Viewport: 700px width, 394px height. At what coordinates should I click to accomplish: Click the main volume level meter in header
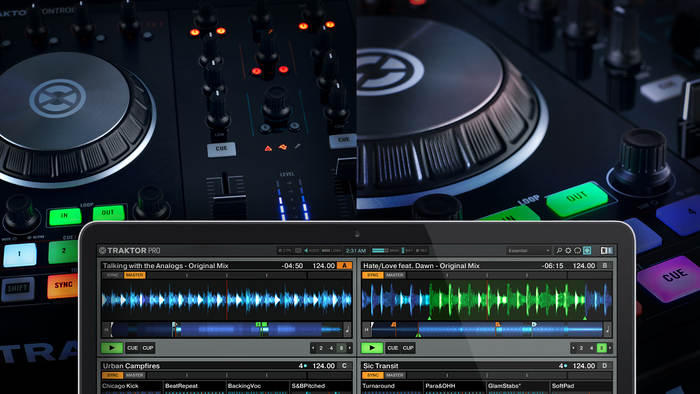(x=380, y=251)
